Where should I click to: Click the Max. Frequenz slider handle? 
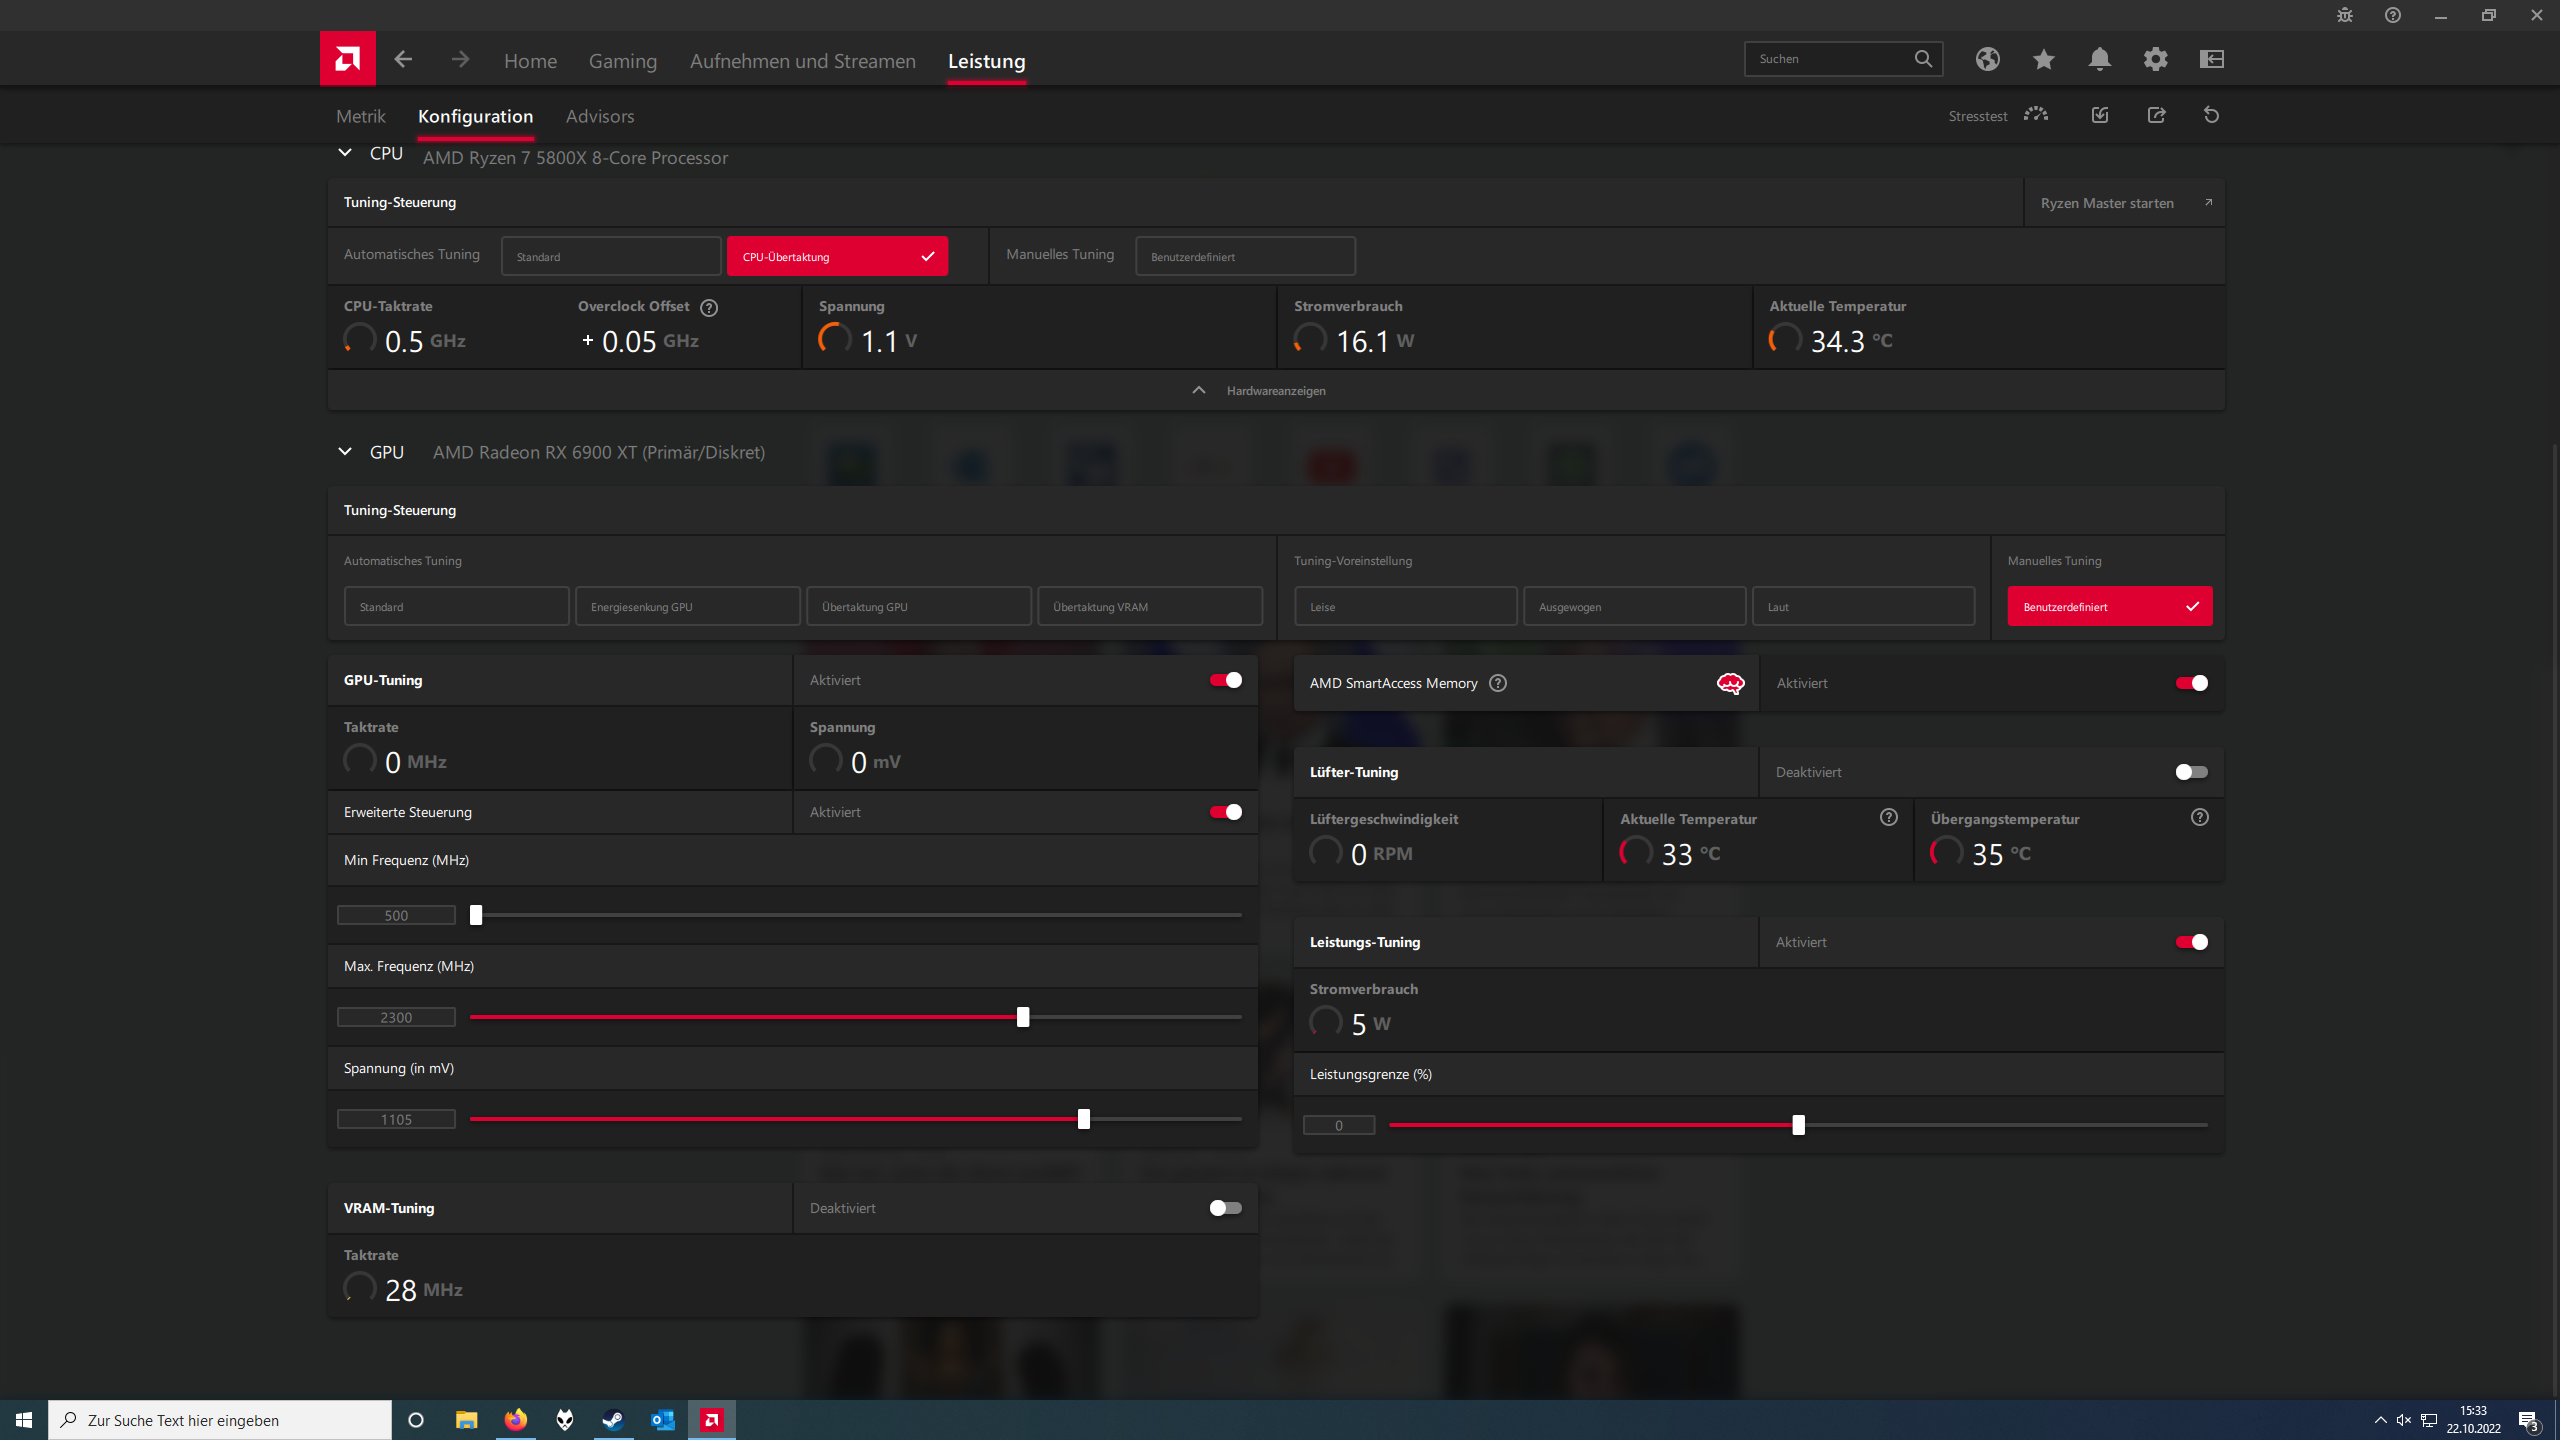[x=1022, y=1017]
